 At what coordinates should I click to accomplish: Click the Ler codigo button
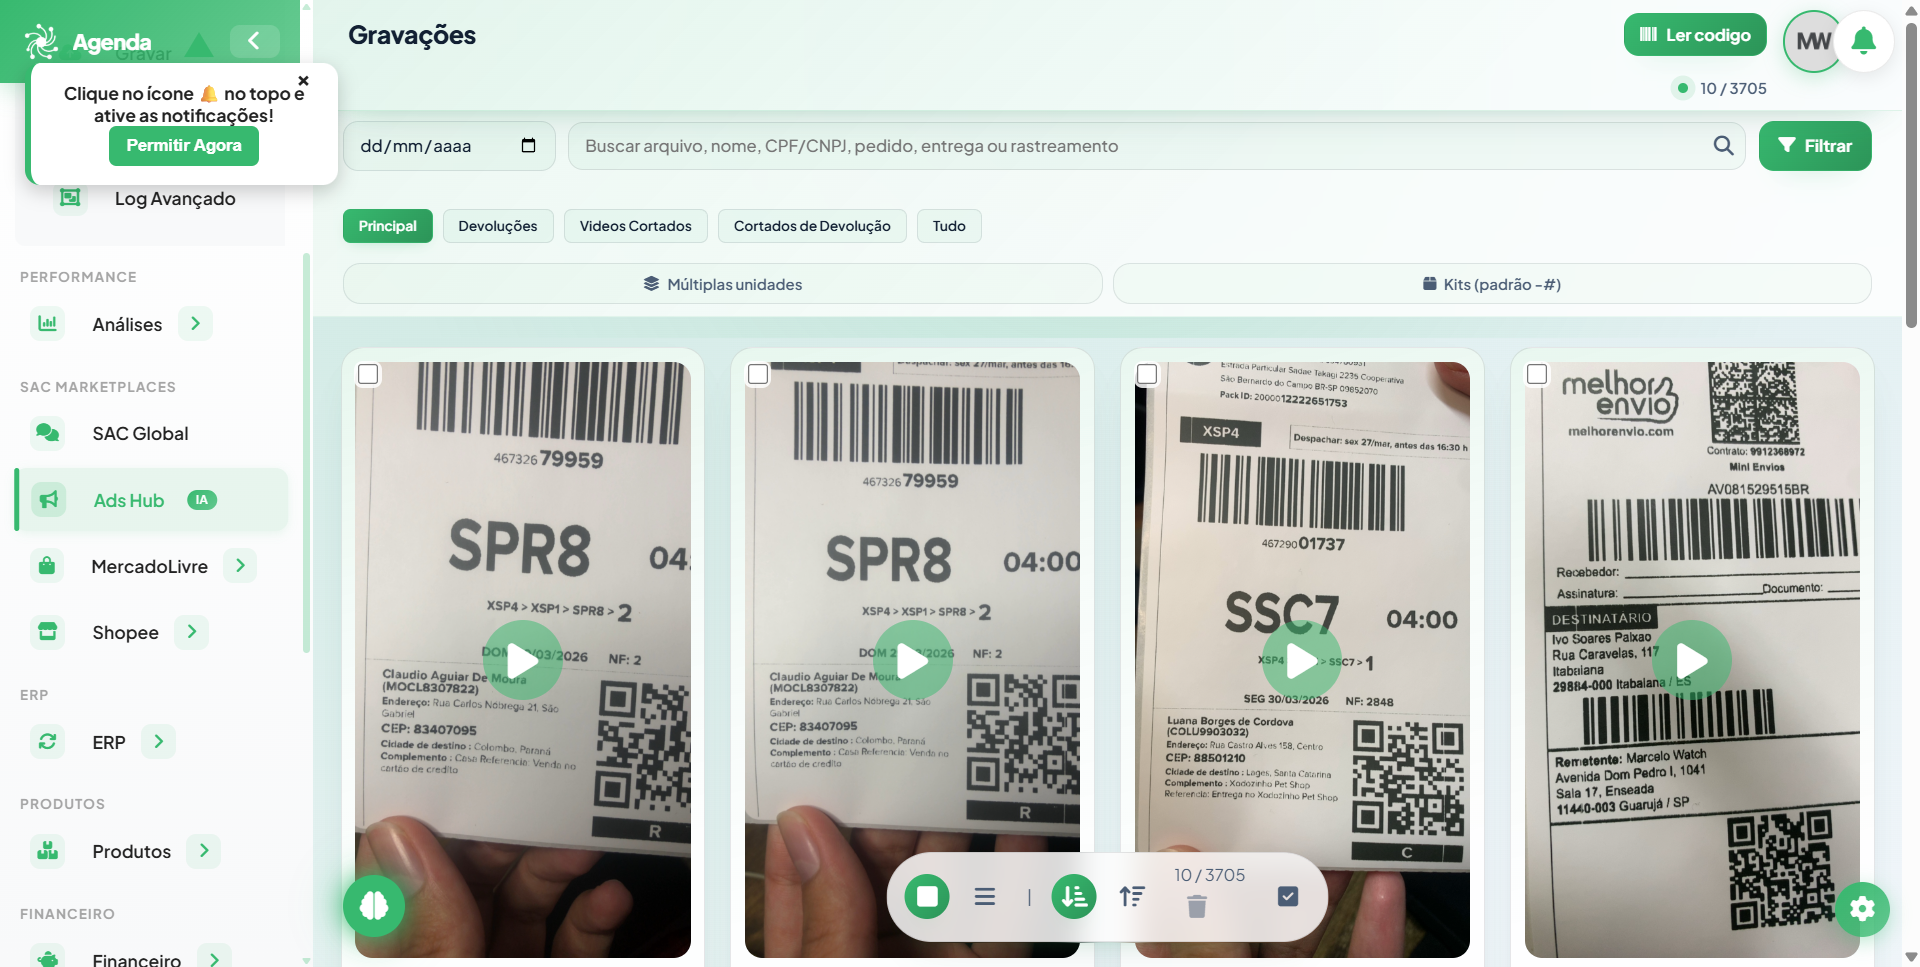click(1695, 35)
